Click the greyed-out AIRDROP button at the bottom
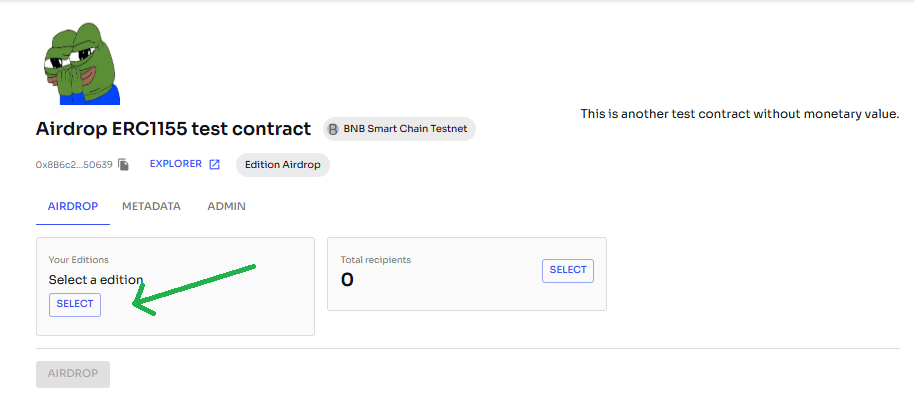The width and height of the screenshot is (914, 411). [x=73, y=374]
